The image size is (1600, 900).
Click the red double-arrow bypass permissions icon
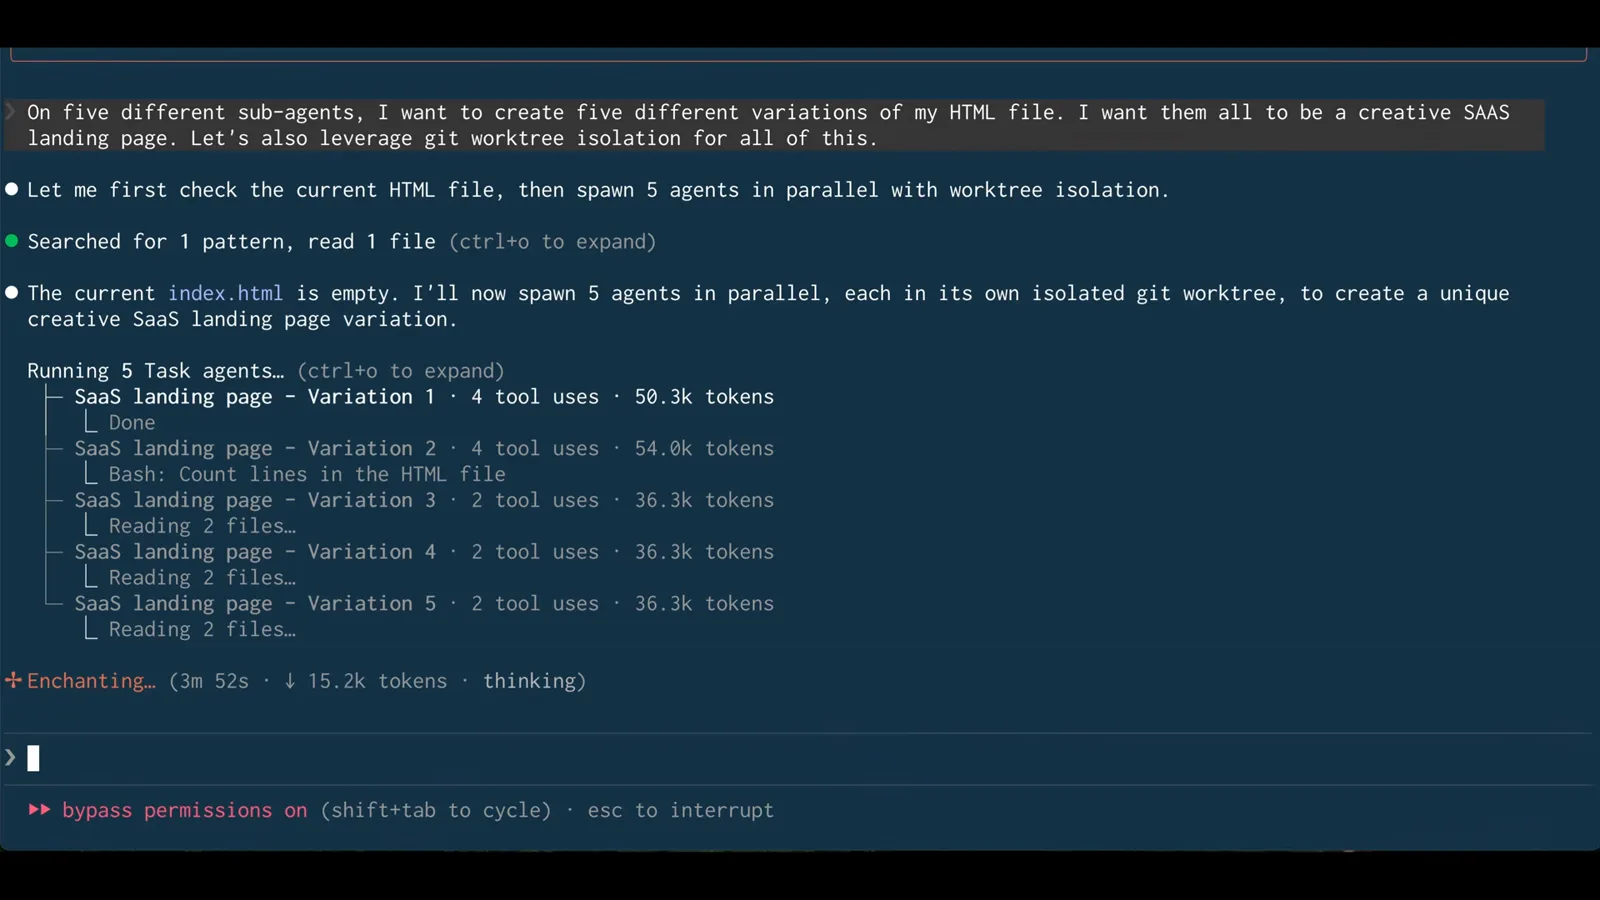point(39,810)
